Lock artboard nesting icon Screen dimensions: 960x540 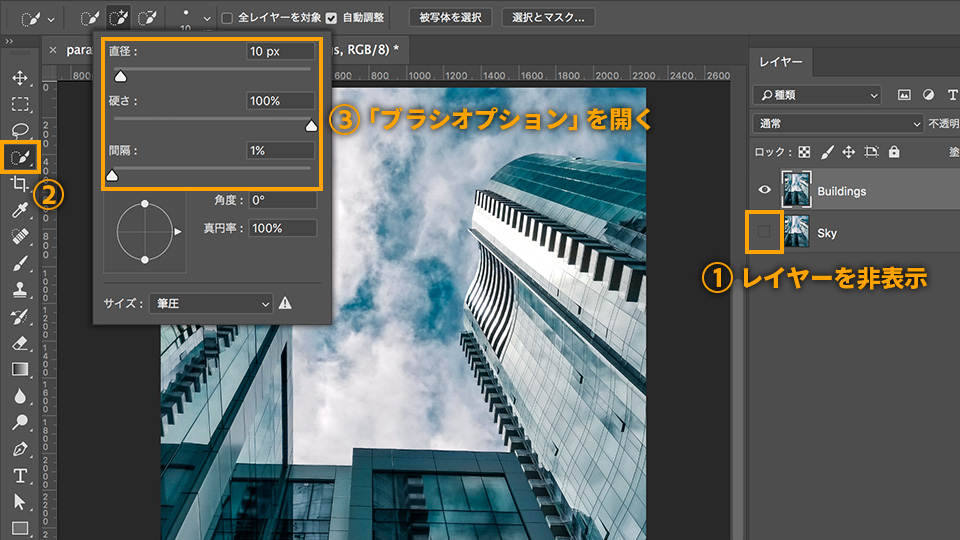click(871, 152)
